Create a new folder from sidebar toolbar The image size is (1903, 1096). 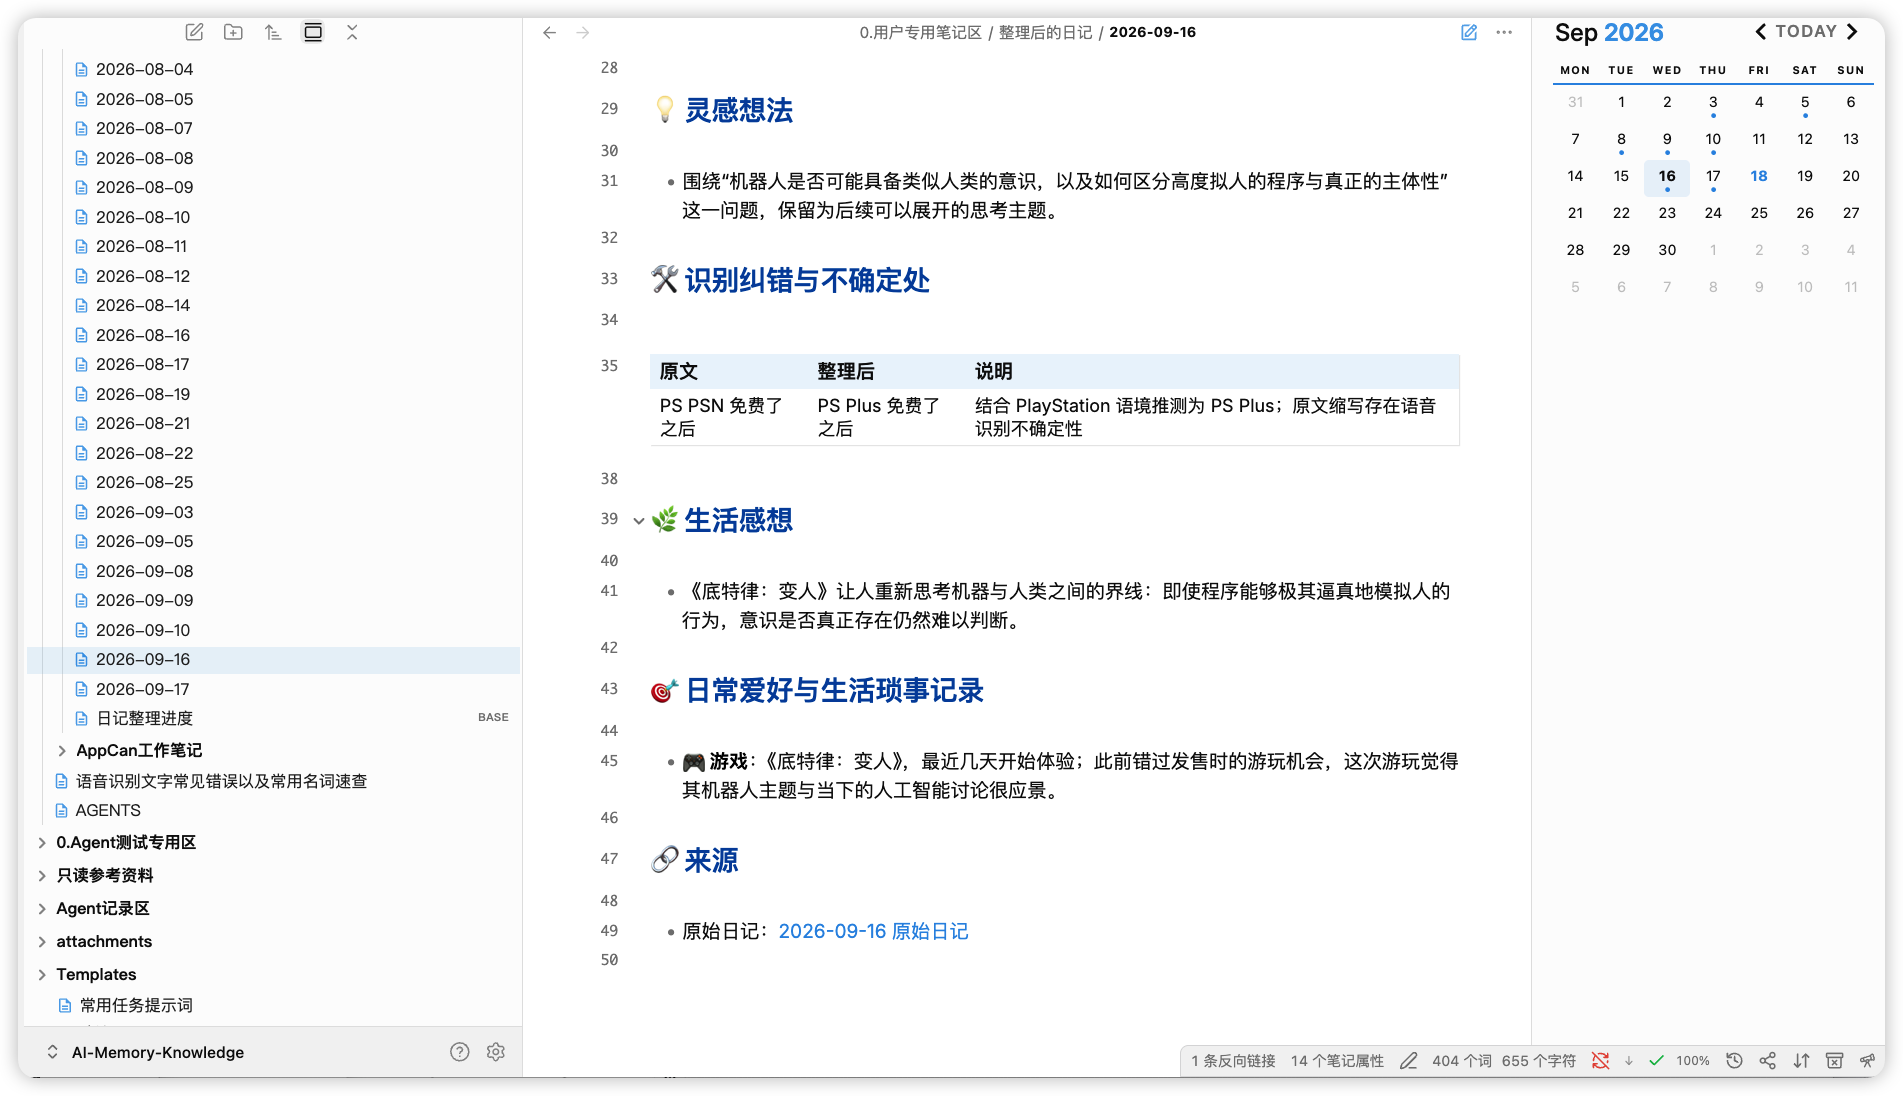233,32
